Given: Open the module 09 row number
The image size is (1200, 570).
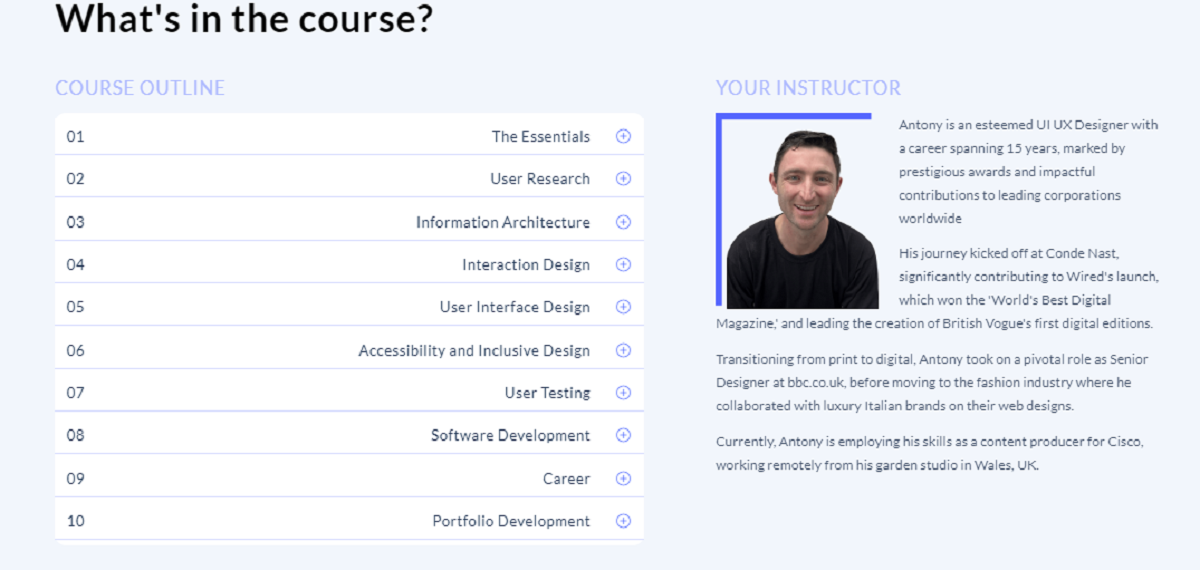Looking at the screenshot, I should (76, 478).
